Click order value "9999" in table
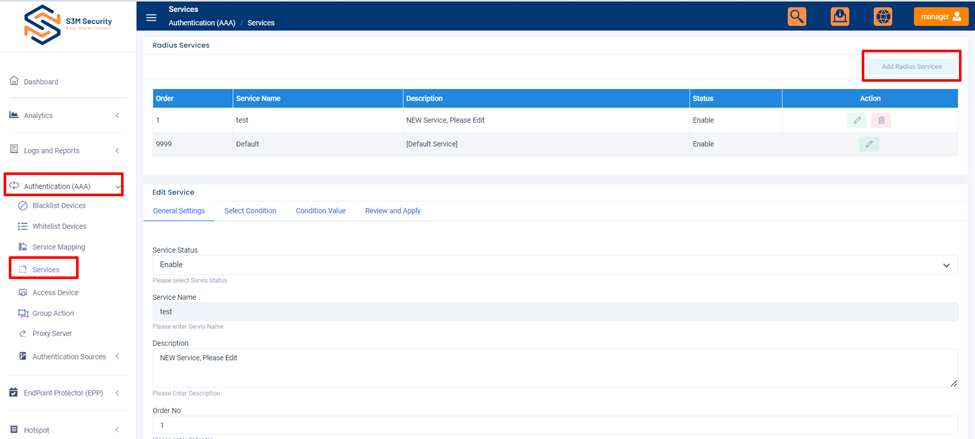This screenshot has height=439, width=975. (x=164, y=144)
